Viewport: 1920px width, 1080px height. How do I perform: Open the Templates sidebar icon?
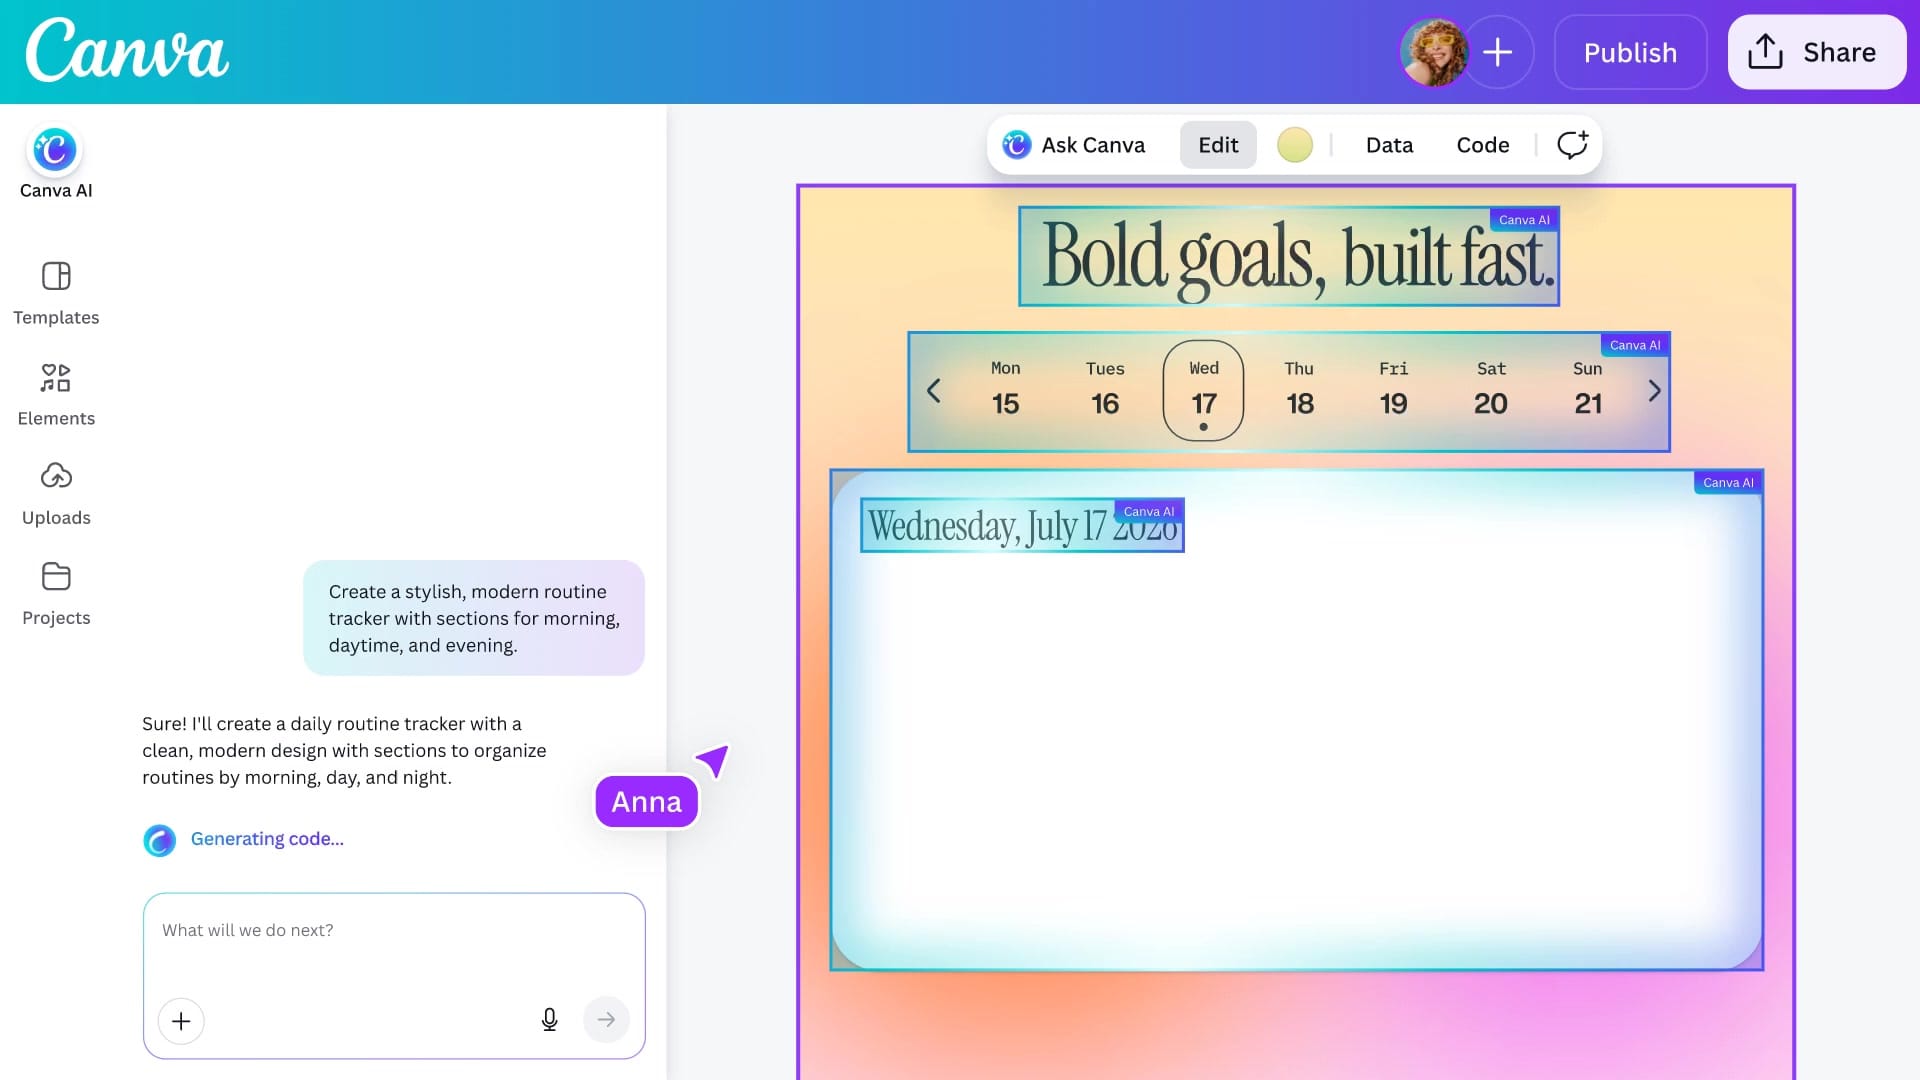pyautogui.click(x=56, y=276)
